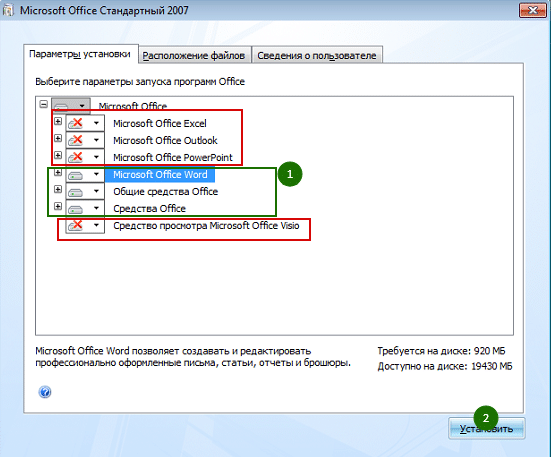Image resolution: width=551 pixels, height=457 pixels.
Task: Open install option dropdown for Microsoft Office Word
Action: (x=85, y=174)
